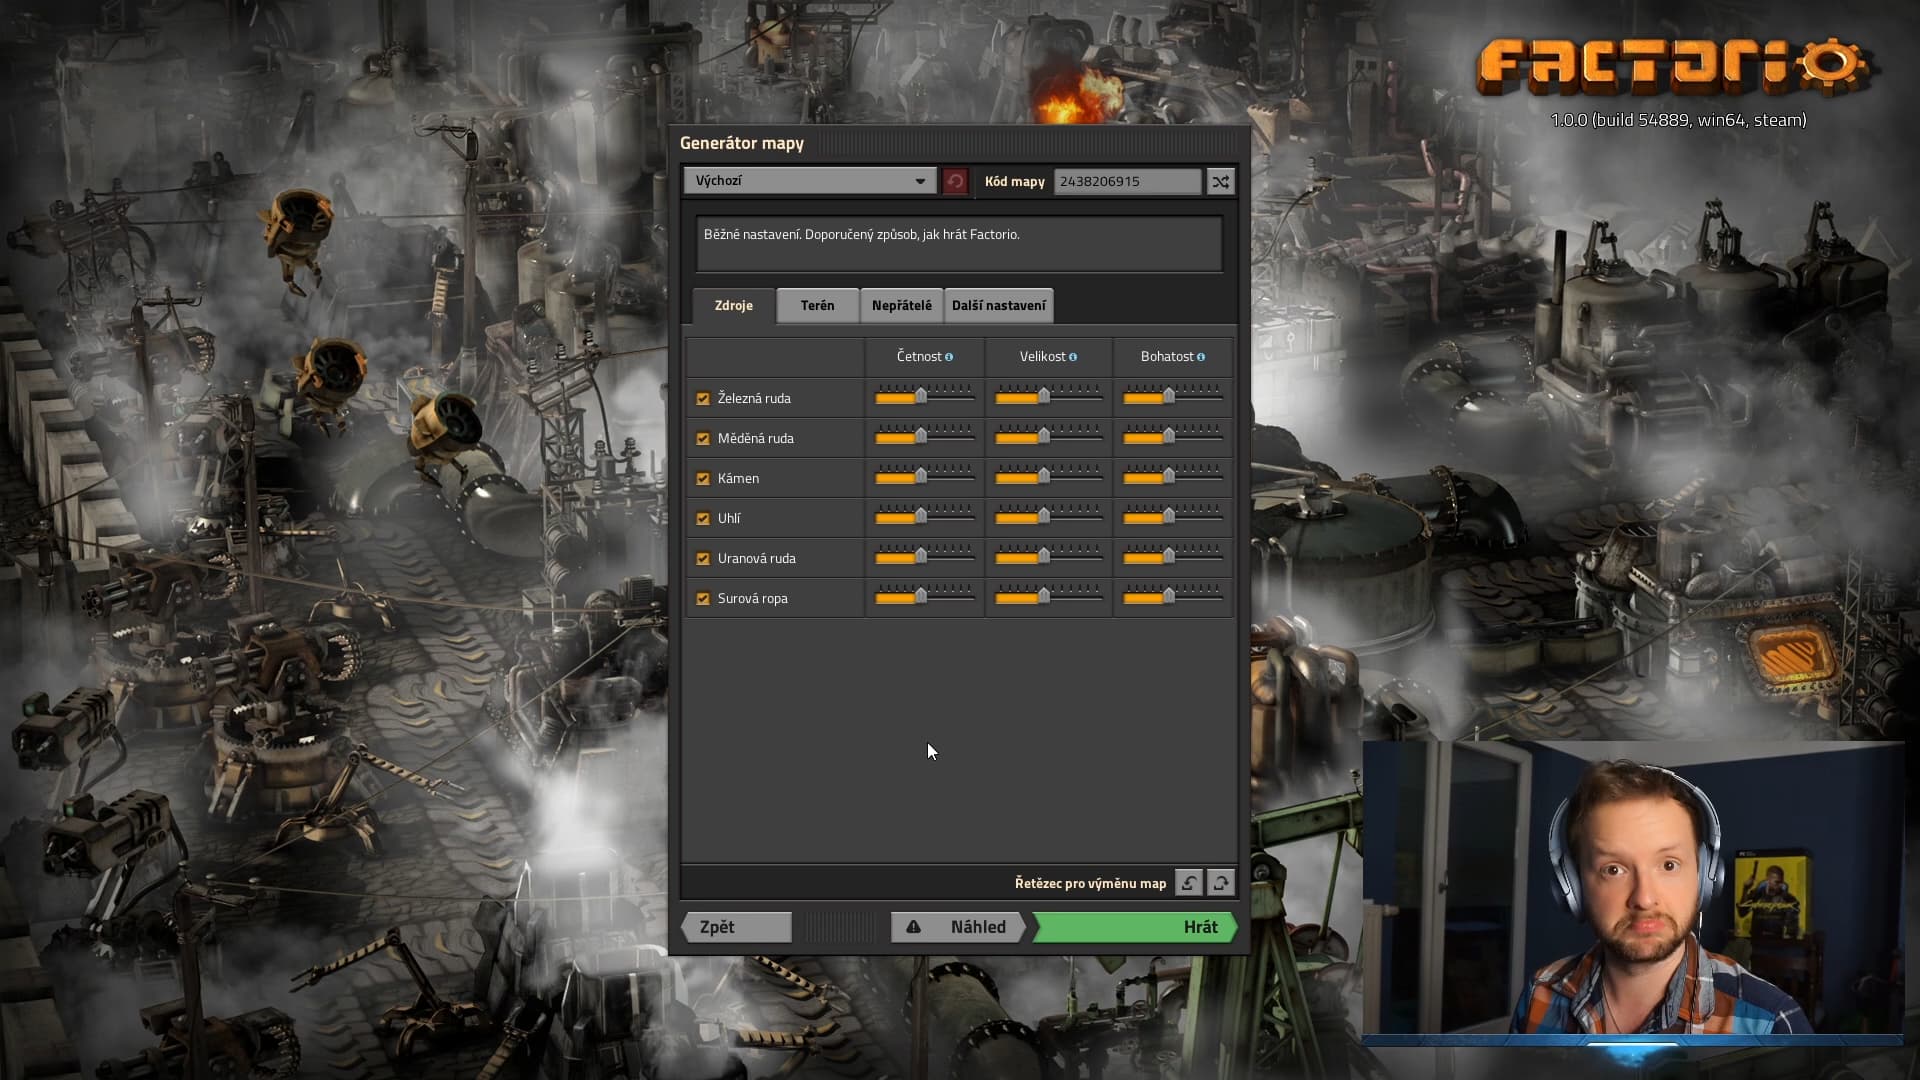Viewport: 1920px width, 1080px height.
Task: Open the Nepřátelé tab
Action: tap(901, 305)
